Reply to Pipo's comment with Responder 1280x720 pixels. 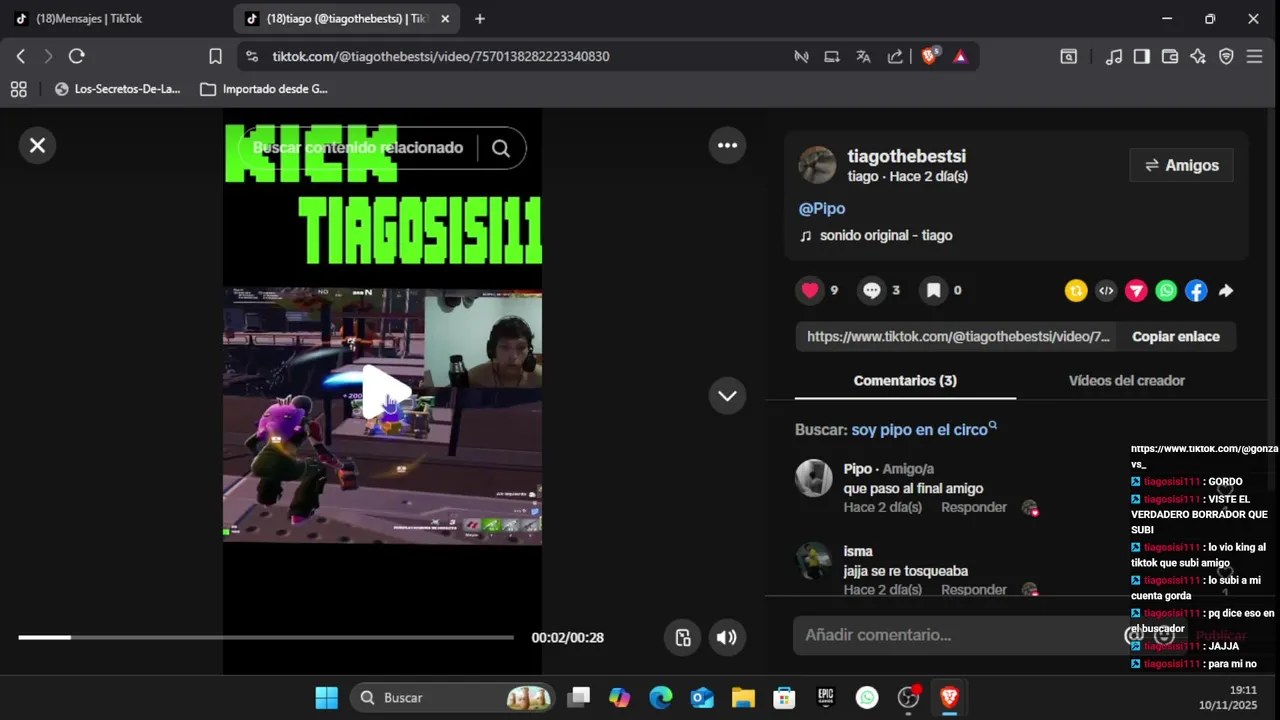974,508
